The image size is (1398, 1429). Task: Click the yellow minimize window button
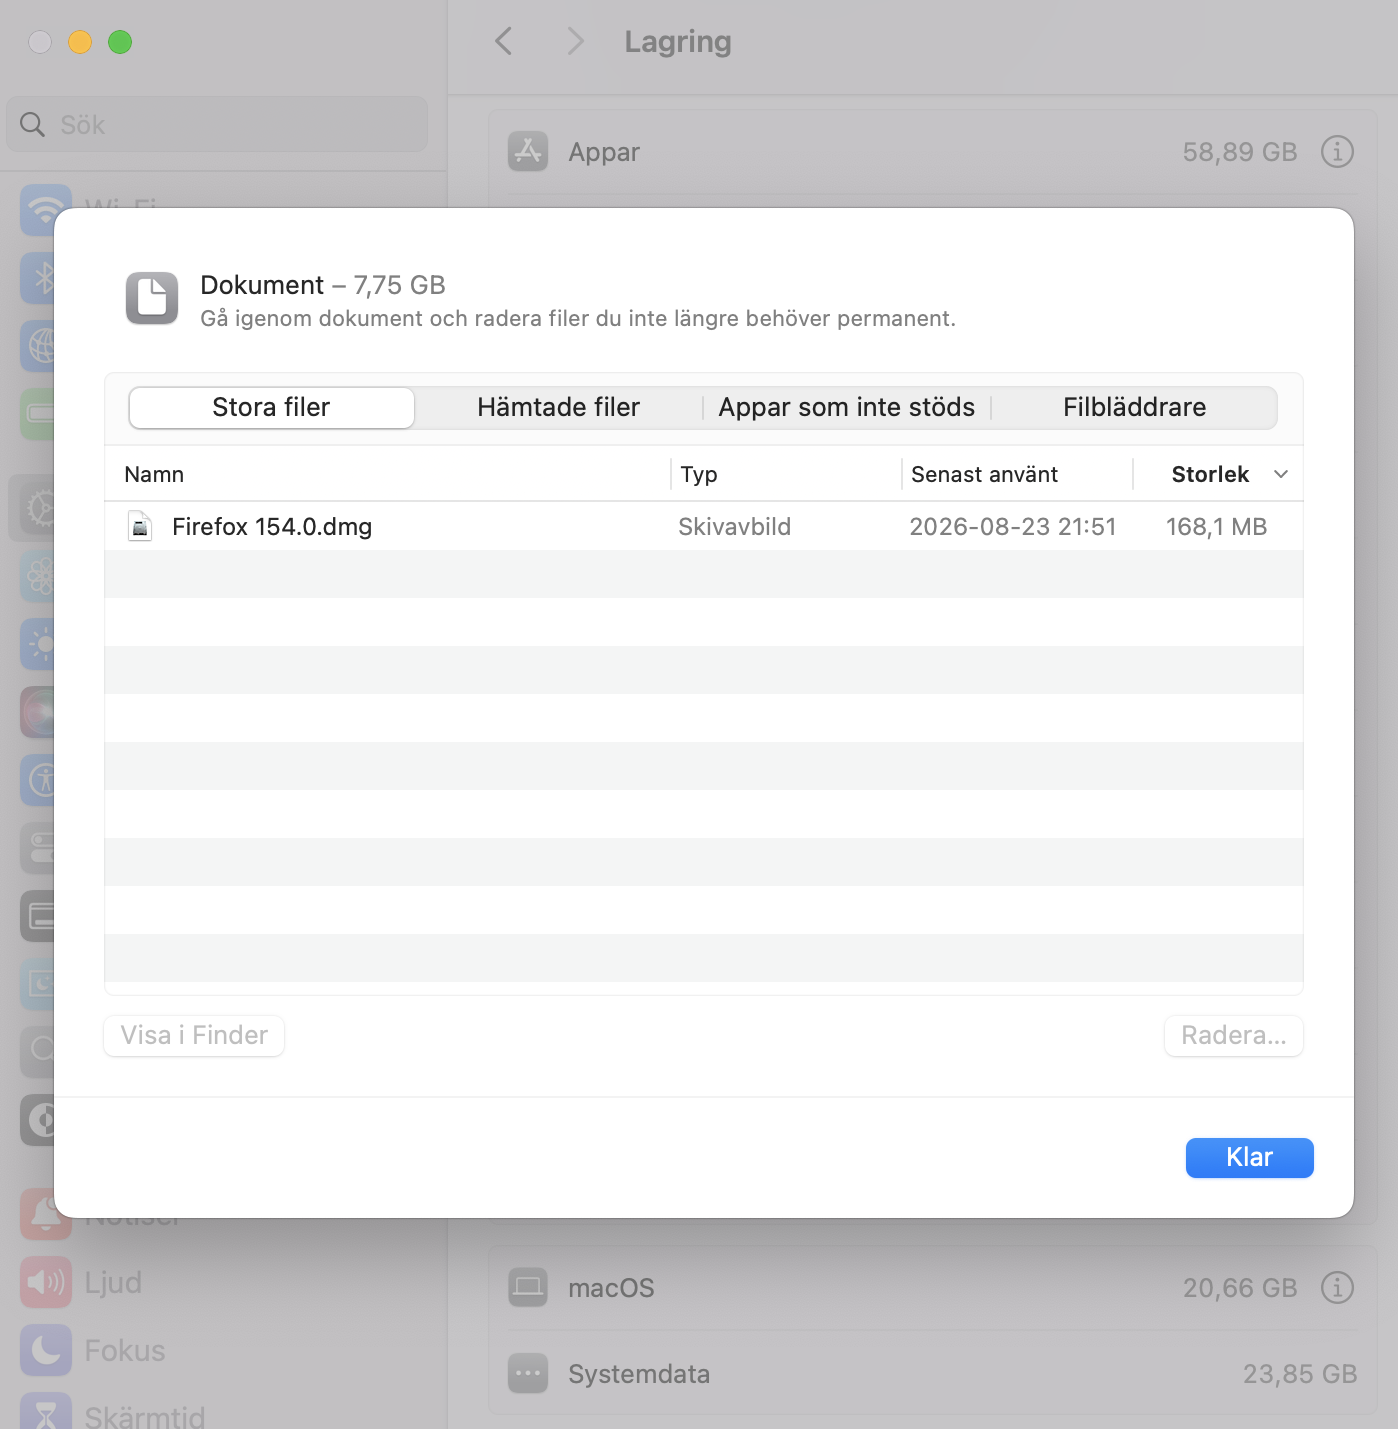click(x=80, y=42)
